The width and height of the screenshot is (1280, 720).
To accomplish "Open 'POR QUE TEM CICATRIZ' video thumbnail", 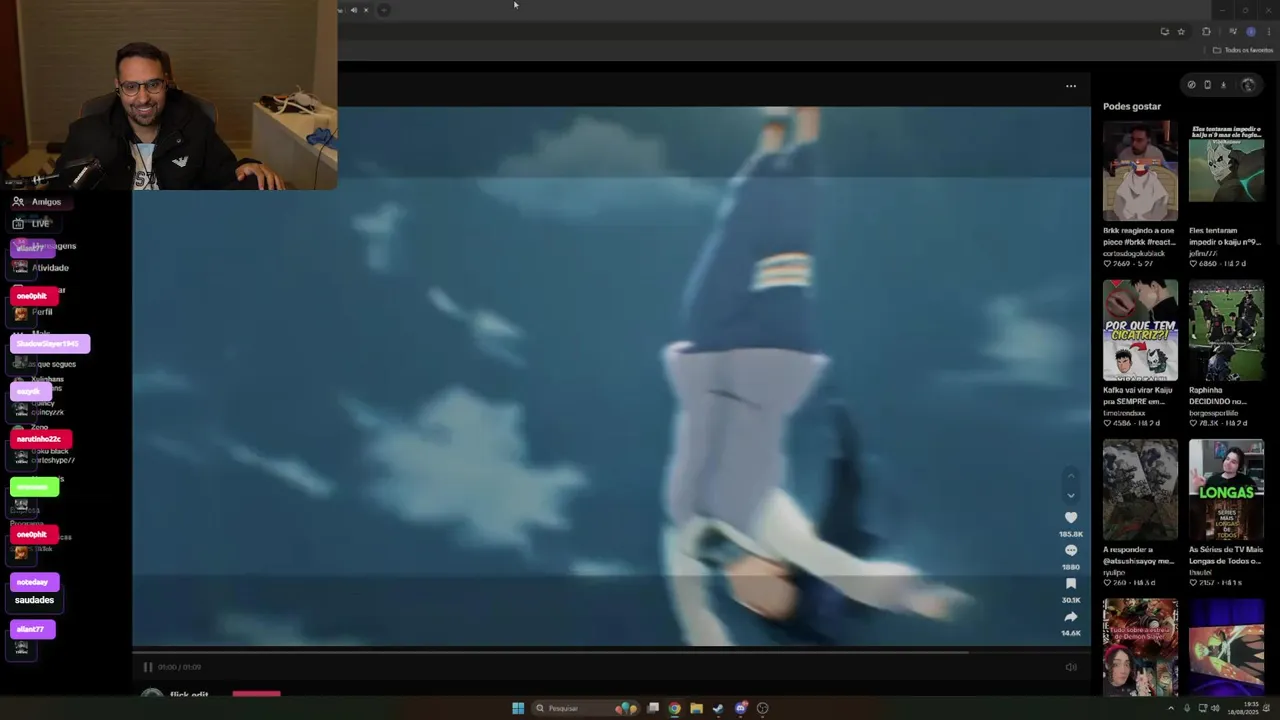I will [1140, 330].
